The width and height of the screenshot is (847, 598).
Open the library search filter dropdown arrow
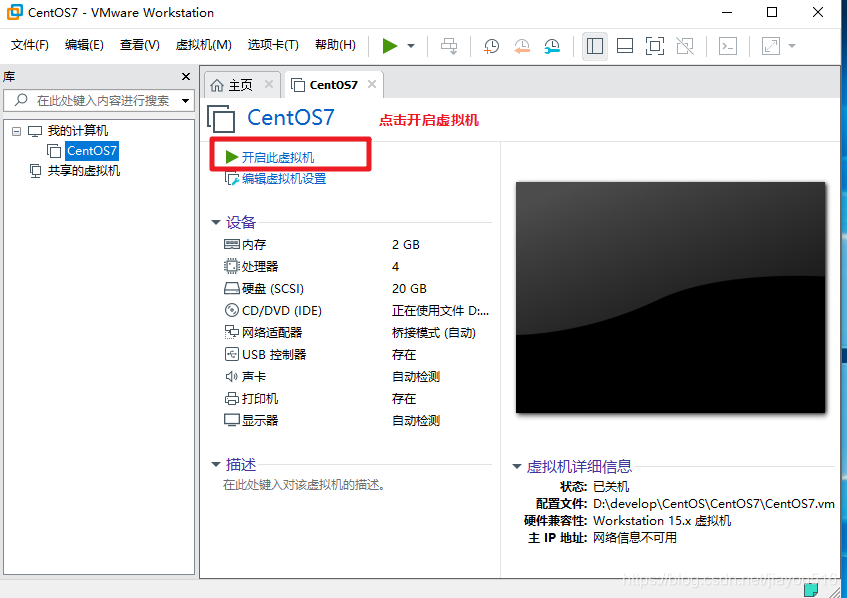[185, 100]
